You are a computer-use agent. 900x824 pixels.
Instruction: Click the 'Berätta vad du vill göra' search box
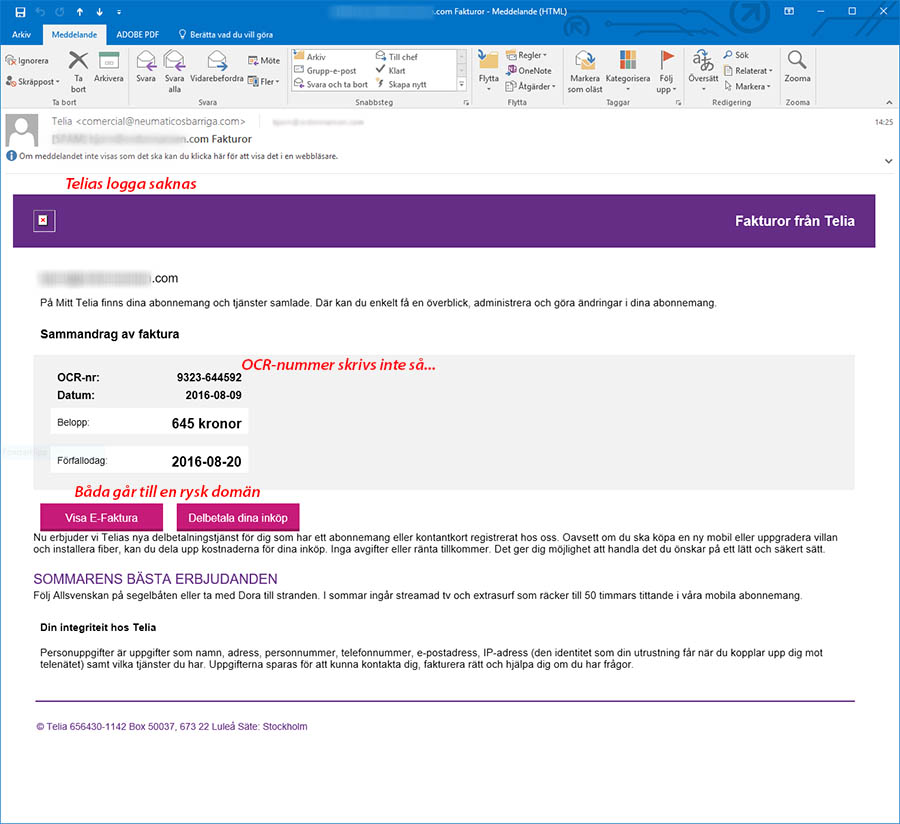coord(226,34)
